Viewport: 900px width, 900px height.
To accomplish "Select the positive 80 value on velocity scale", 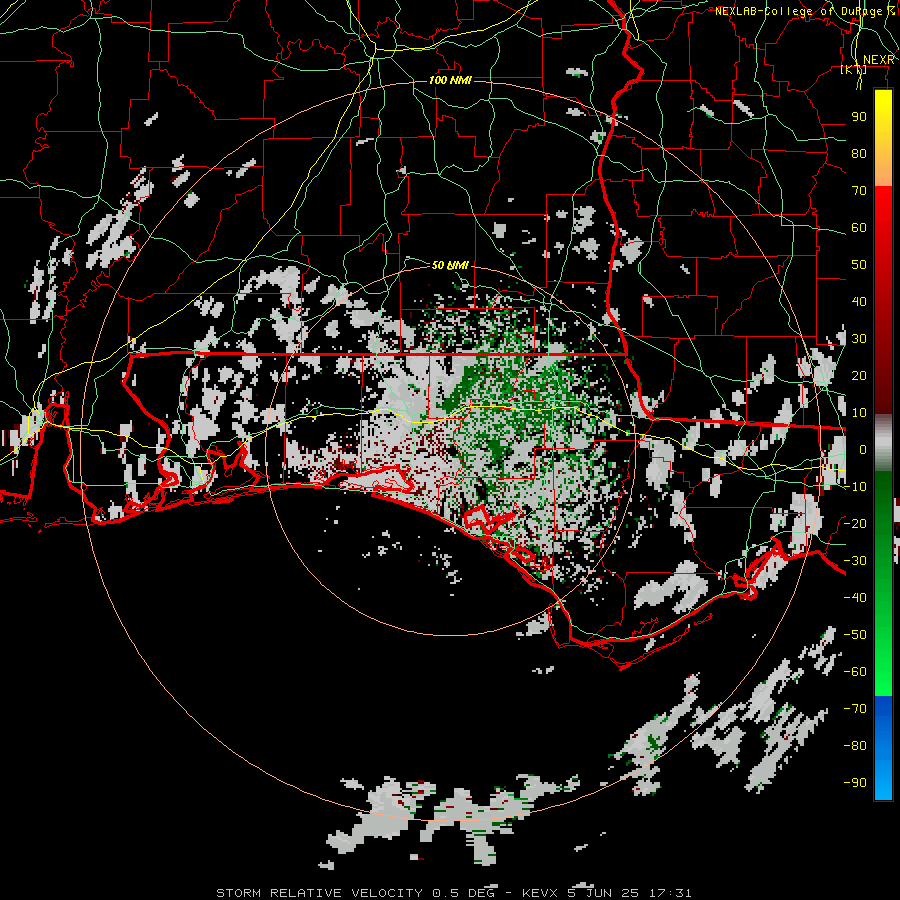I will point(859,154).
